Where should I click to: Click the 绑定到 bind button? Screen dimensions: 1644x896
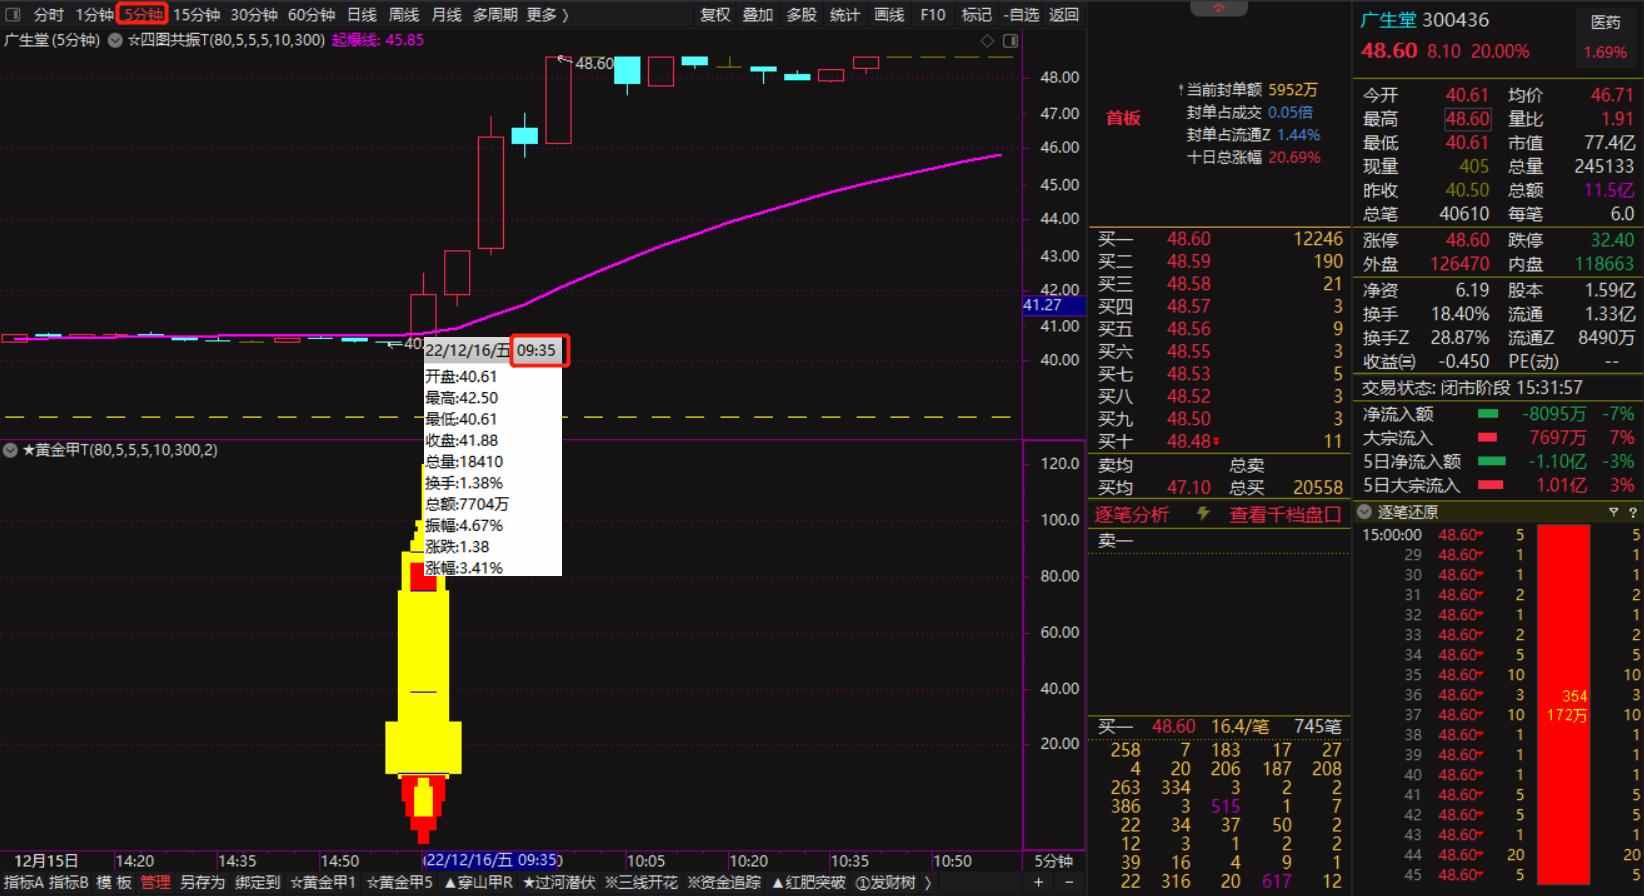click(x=257, y=882)
